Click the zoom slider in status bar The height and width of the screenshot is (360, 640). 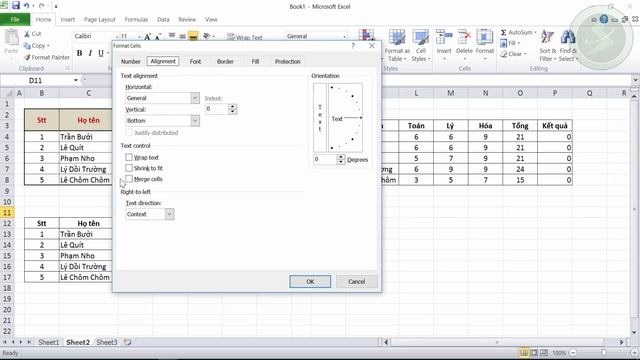click(603, 353)
